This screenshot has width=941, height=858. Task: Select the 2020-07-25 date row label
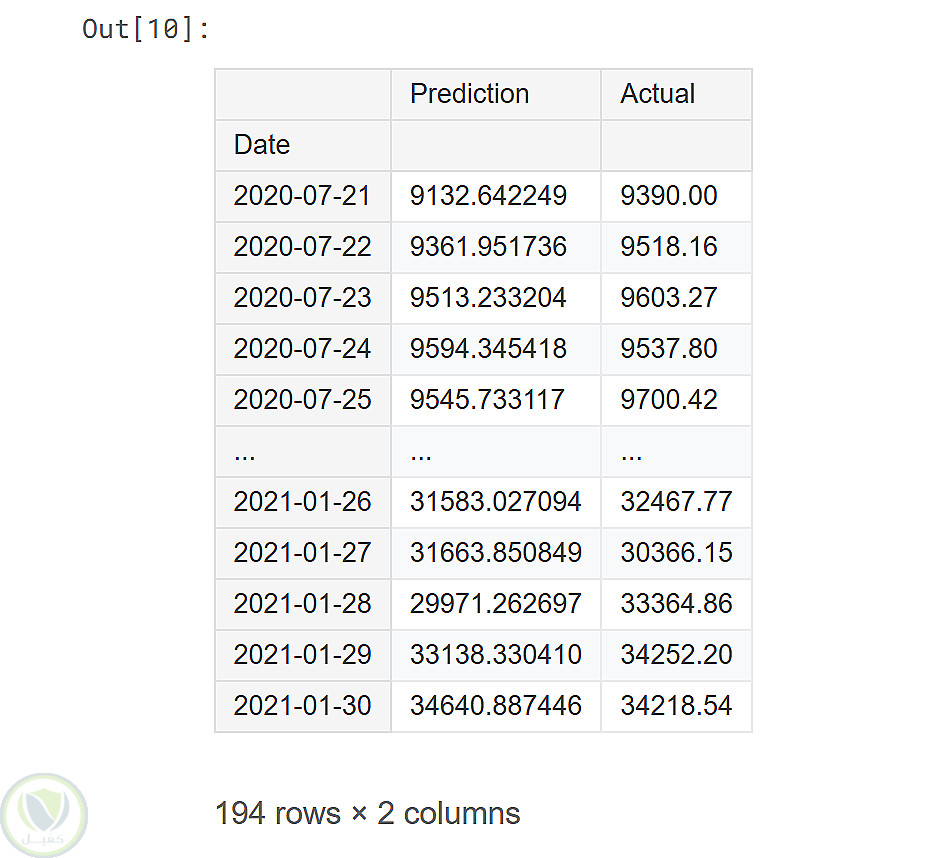point(302,400)
